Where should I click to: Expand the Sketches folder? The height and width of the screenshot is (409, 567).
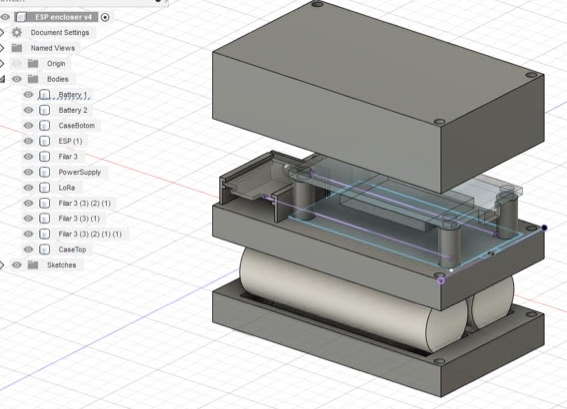(x=2, y=265)
